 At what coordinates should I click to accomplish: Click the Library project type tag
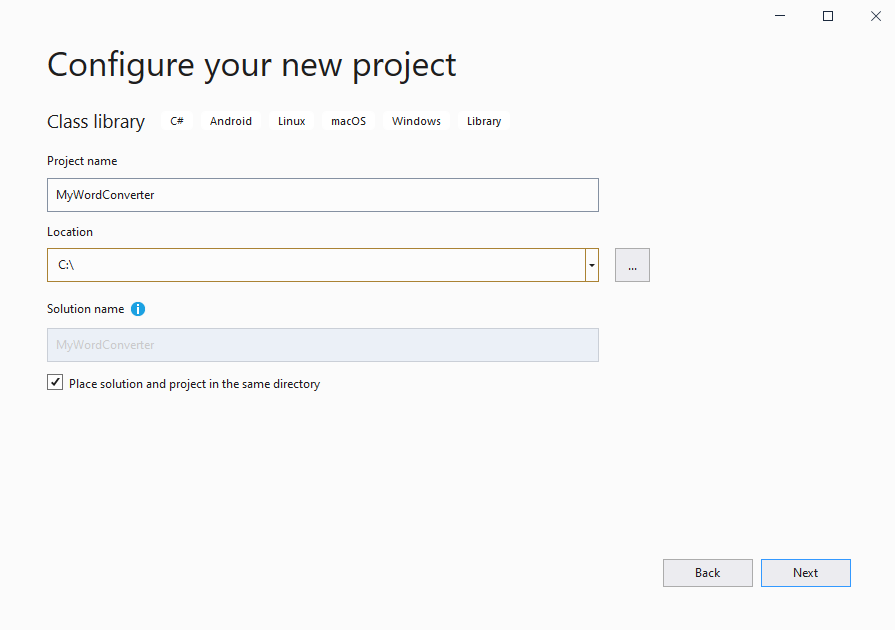484,121
